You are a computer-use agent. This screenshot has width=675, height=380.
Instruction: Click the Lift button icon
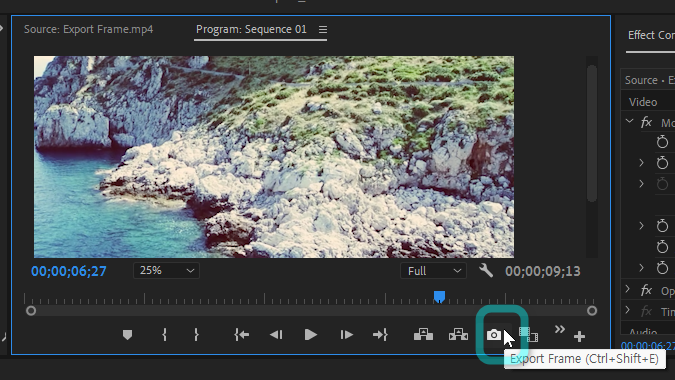coord(423,334)
